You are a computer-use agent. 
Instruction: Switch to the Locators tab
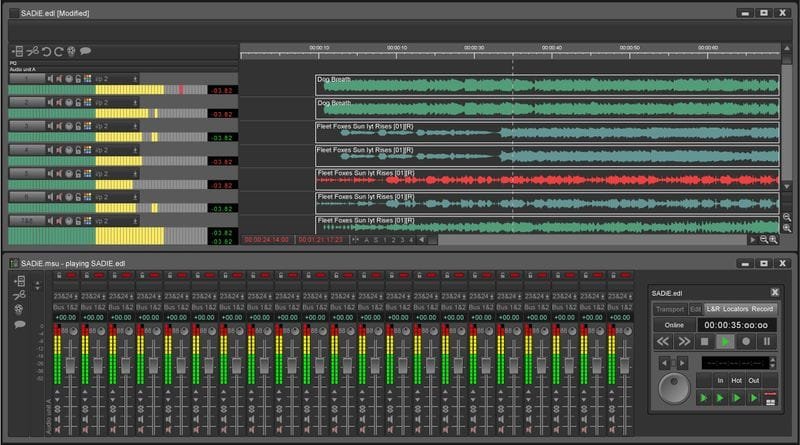(735, 309)
